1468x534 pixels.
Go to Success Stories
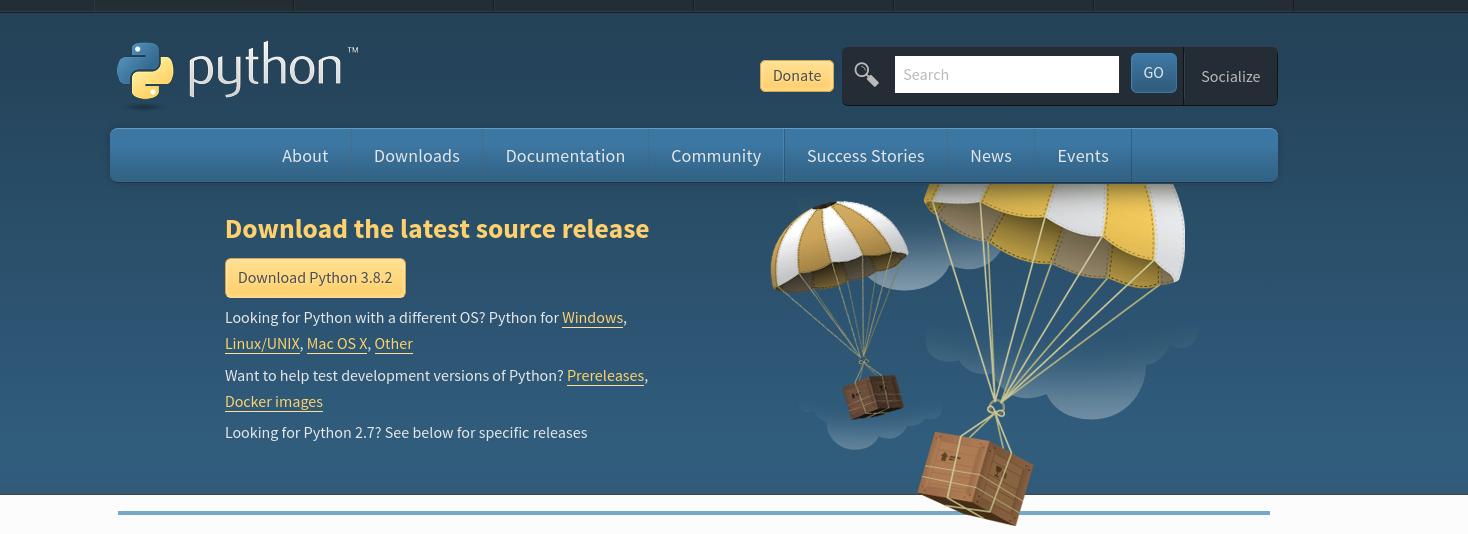pyautogui.click(x=865, y=156)
